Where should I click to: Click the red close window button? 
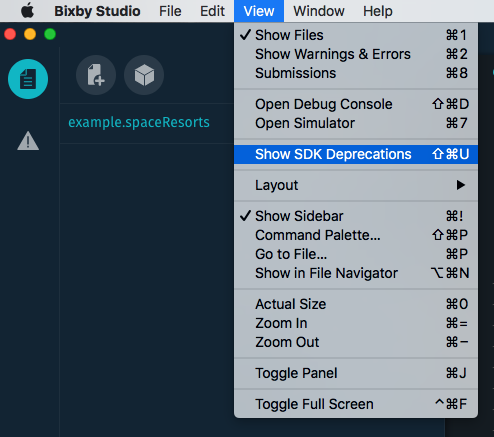[10, 34]
